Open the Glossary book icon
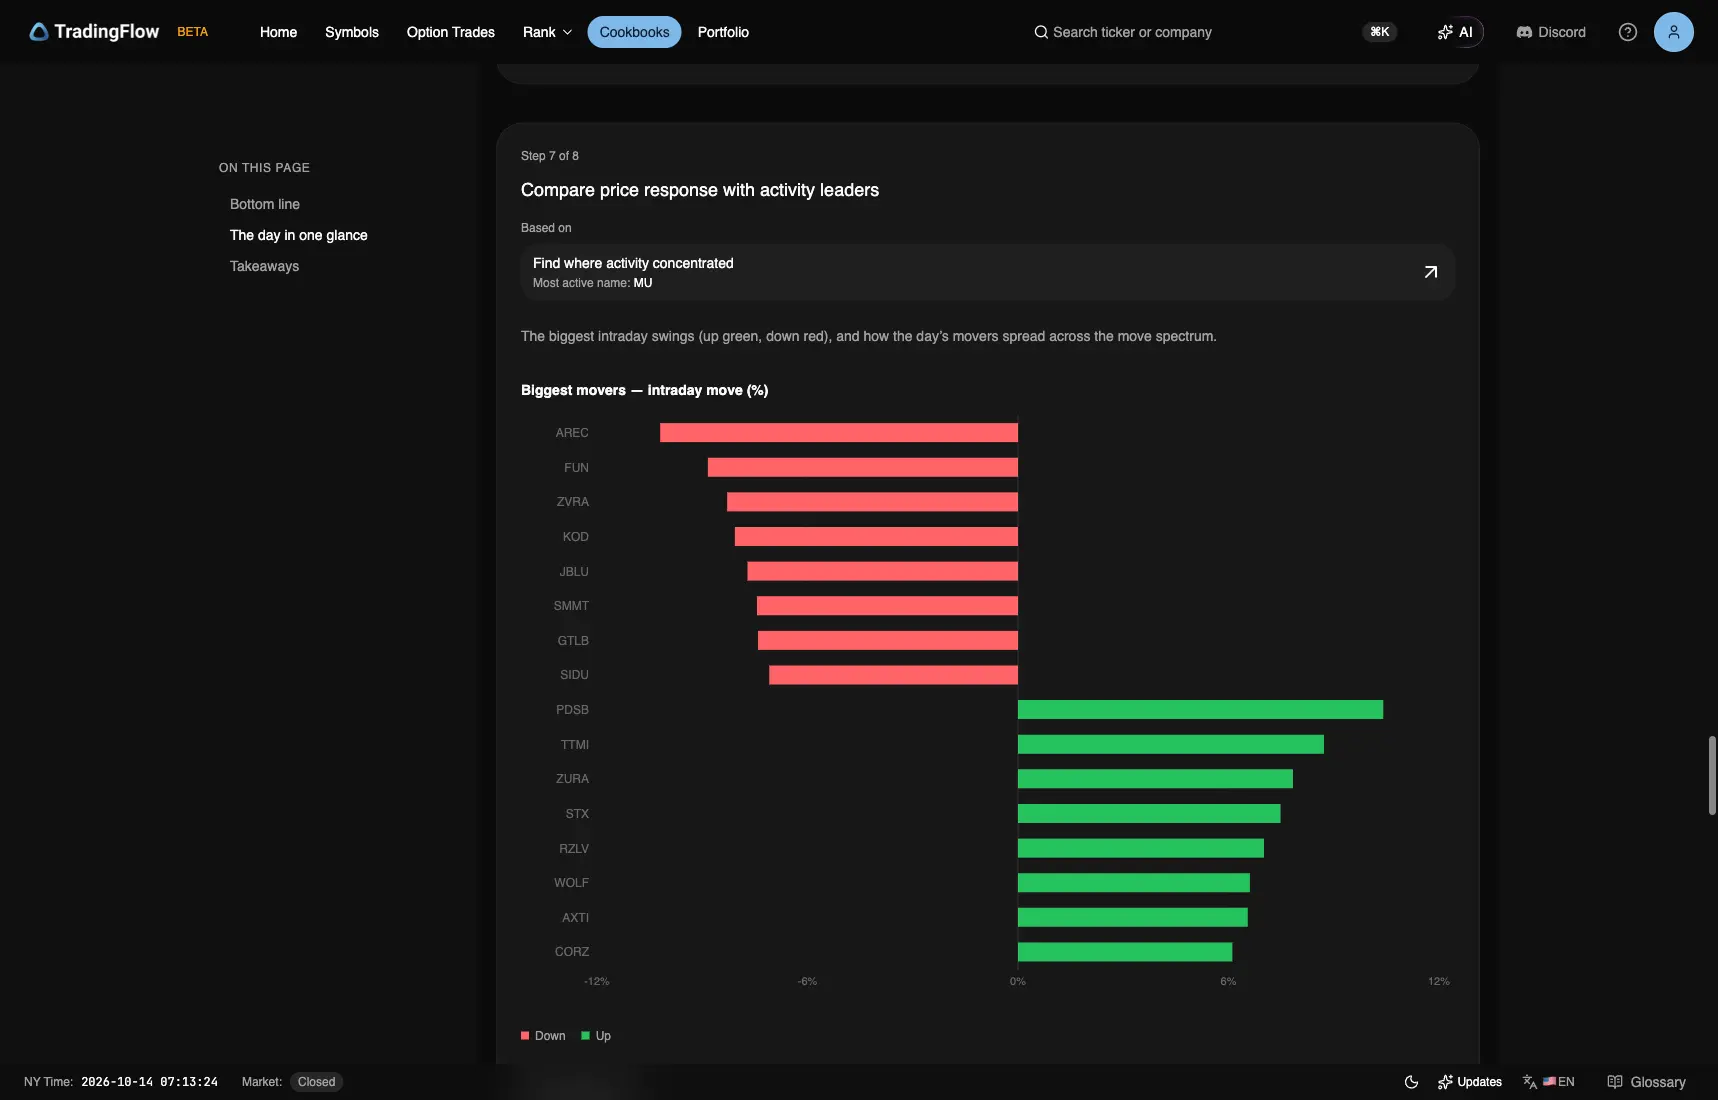The image size is (1718, 1100). (x=1615, y=1082)
